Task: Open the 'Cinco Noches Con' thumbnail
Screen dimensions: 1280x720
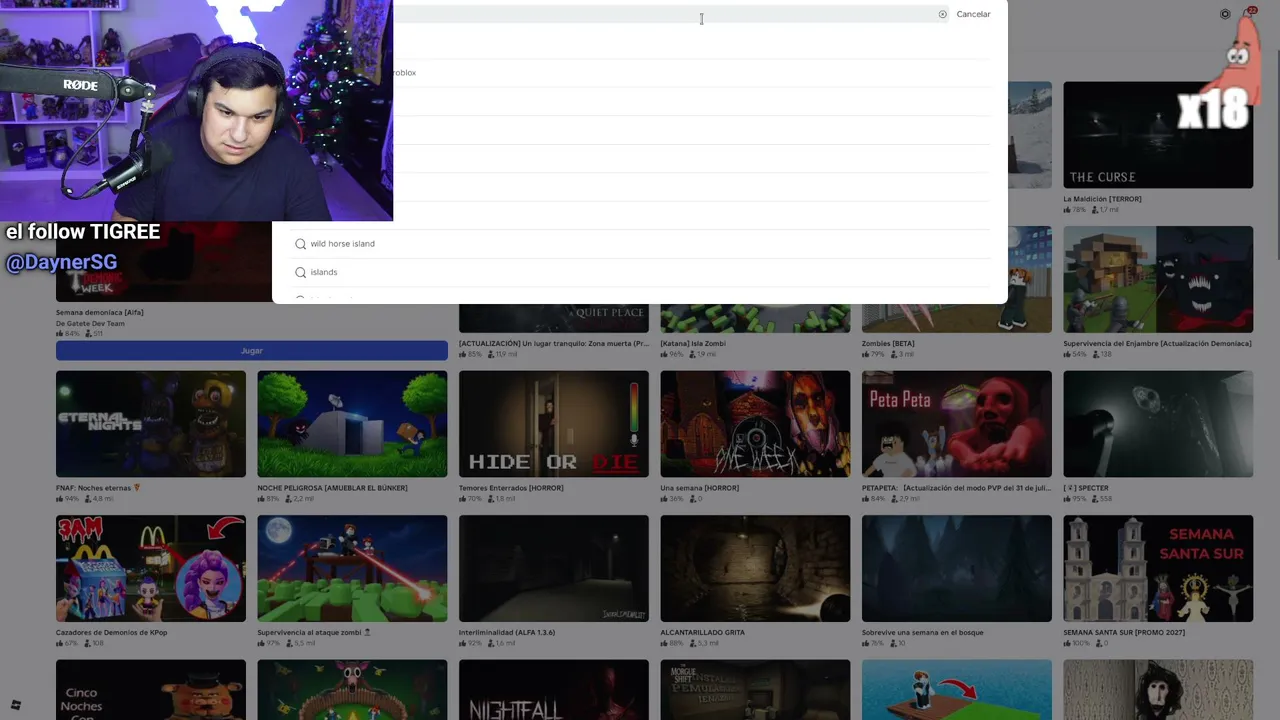Action: pyautogui.click(x=151, y=690)
